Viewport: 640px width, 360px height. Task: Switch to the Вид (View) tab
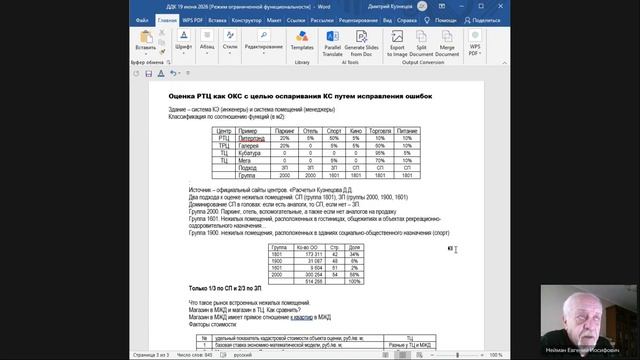point(387,20)
